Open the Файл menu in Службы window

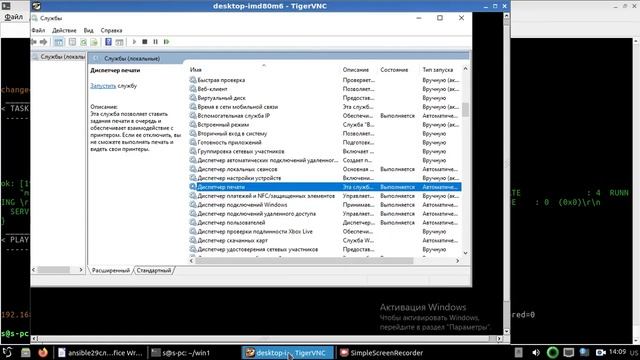coord(38,30)
